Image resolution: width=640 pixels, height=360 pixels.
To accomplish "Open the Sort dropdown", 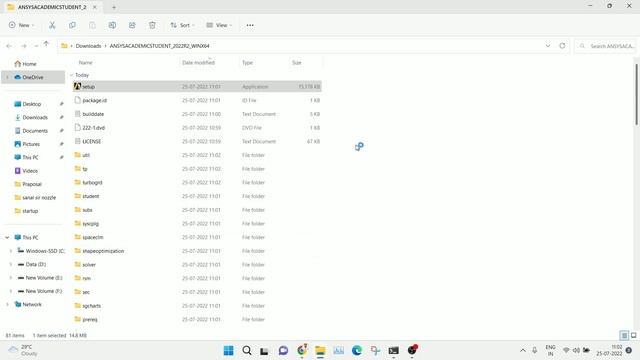I will [182, 25].
